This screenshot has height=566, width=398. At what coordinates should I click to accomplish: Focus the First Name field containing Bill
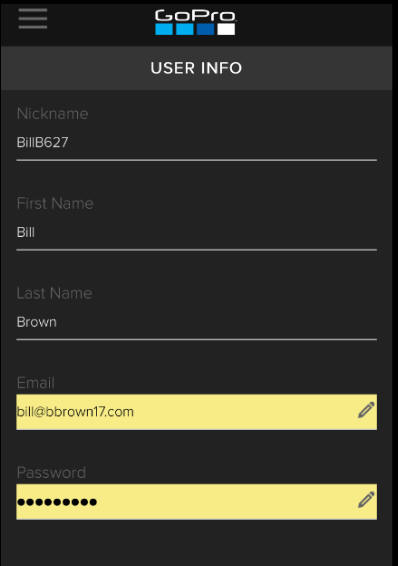[x=197, y=232]
